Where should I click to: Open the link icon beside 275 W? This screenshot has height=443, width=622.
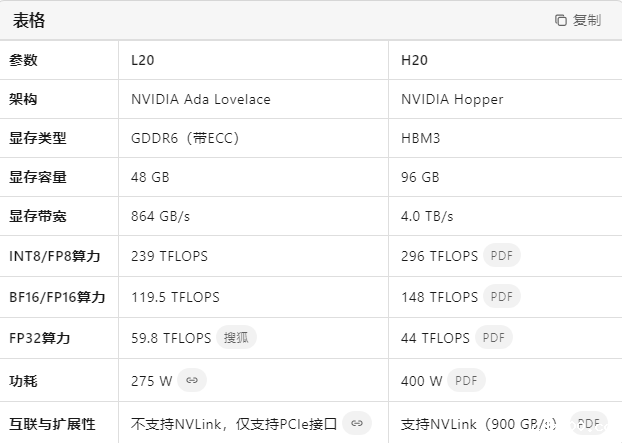coord(193,380)
